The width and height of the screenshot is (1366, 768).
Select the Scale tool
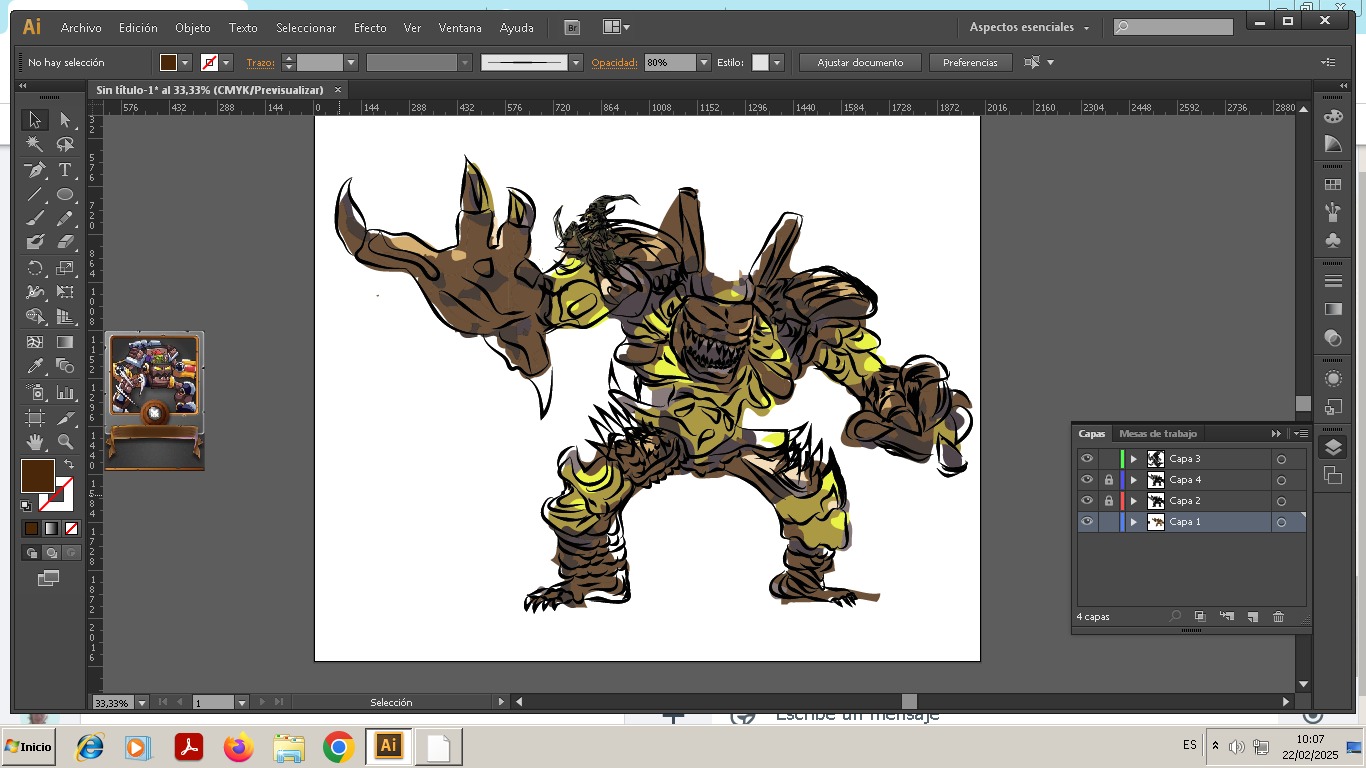[65, 268]
